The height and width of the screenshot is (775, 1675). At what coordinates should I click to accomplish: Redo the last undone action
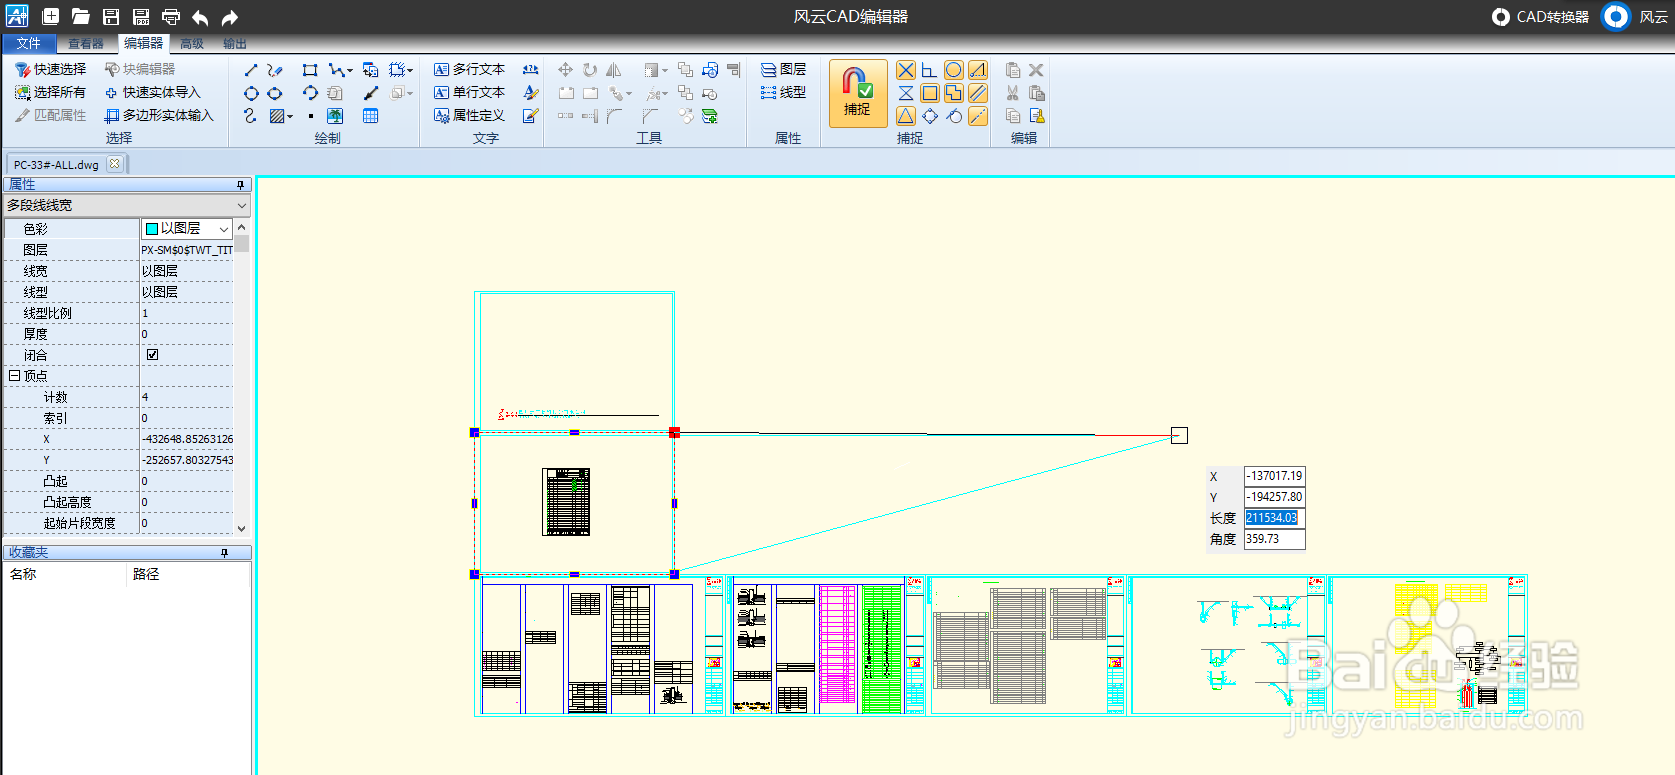(230, 17)
